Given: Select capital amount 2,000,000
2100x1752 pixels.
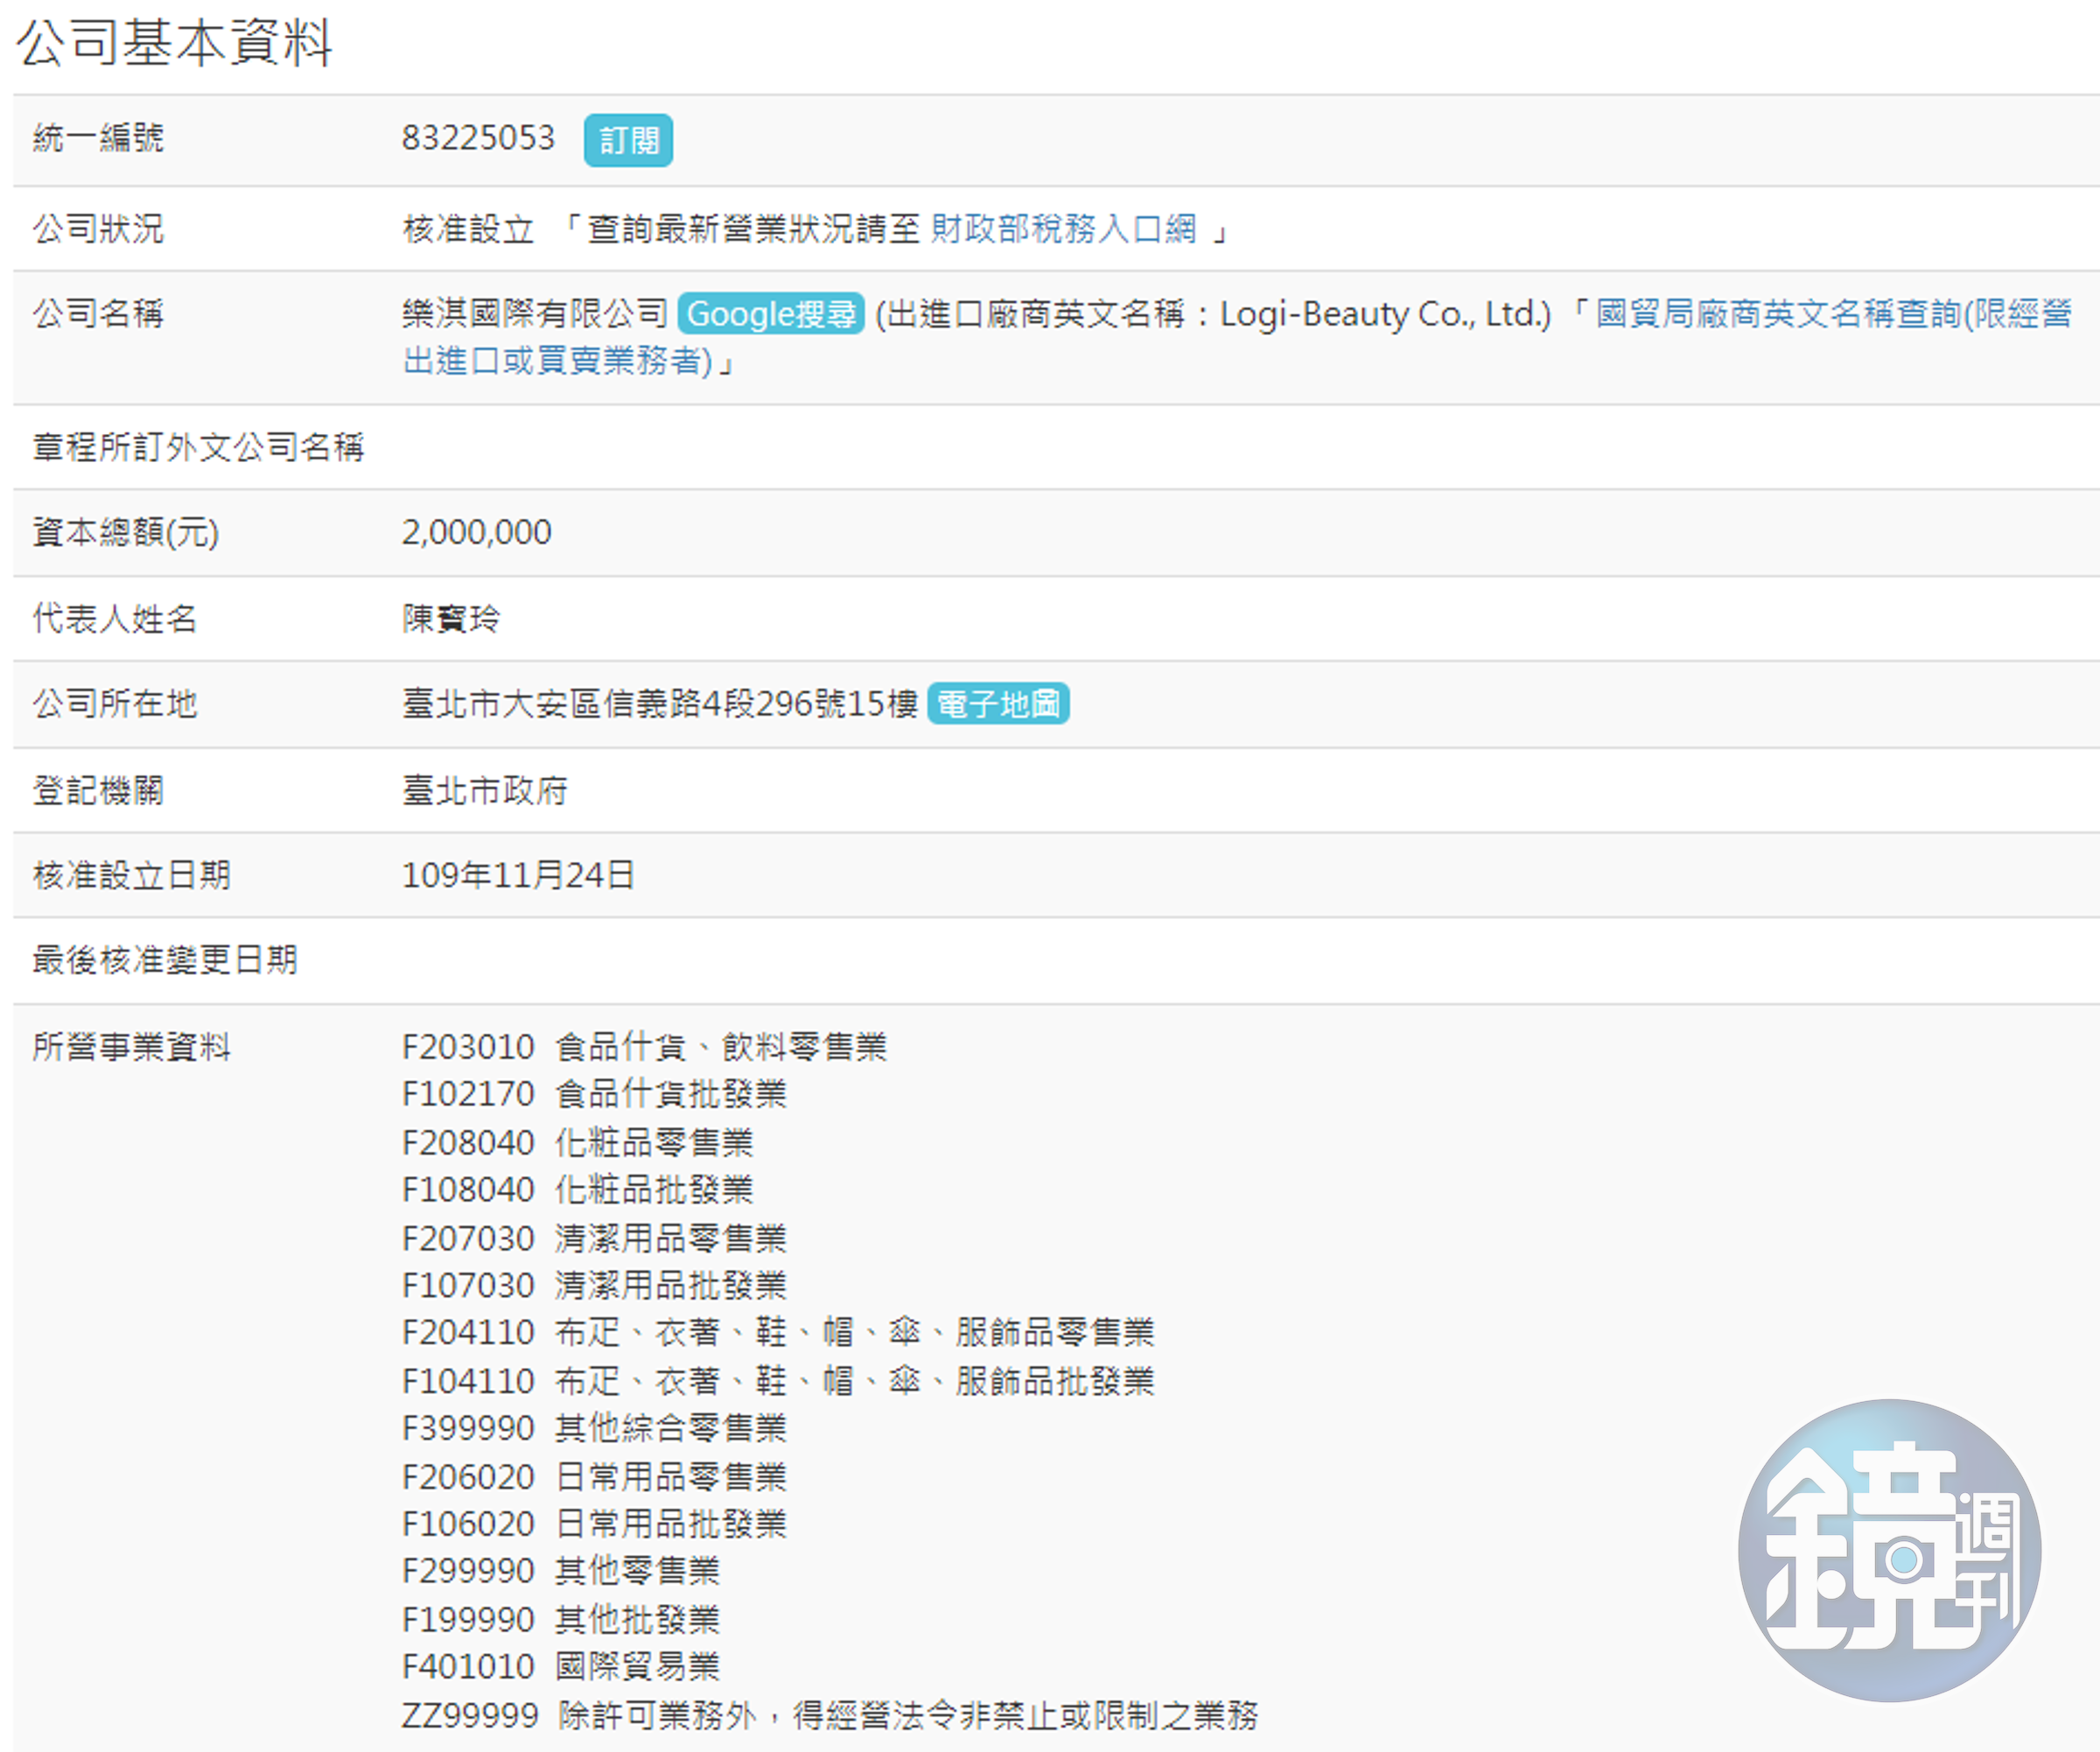Looking at the screenshot, I should pos(476,532).
